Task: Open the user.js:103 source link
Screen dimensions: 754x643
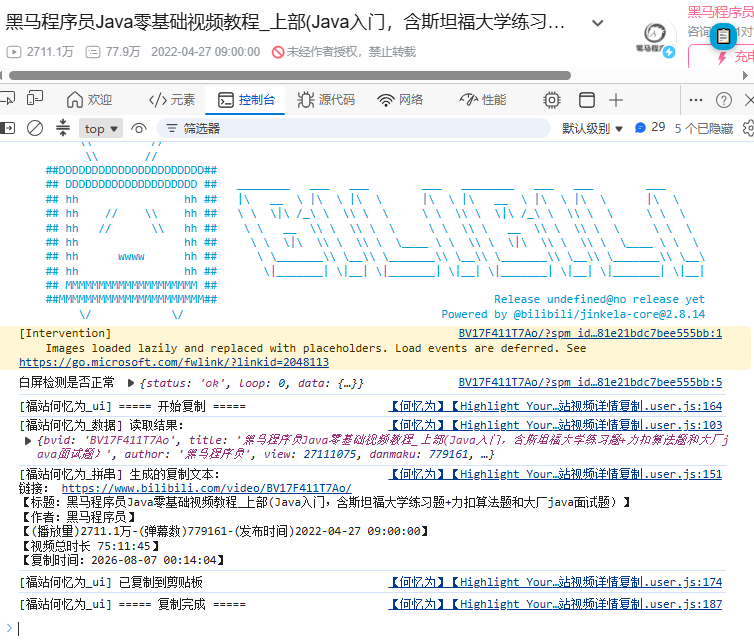Action: 555,425
